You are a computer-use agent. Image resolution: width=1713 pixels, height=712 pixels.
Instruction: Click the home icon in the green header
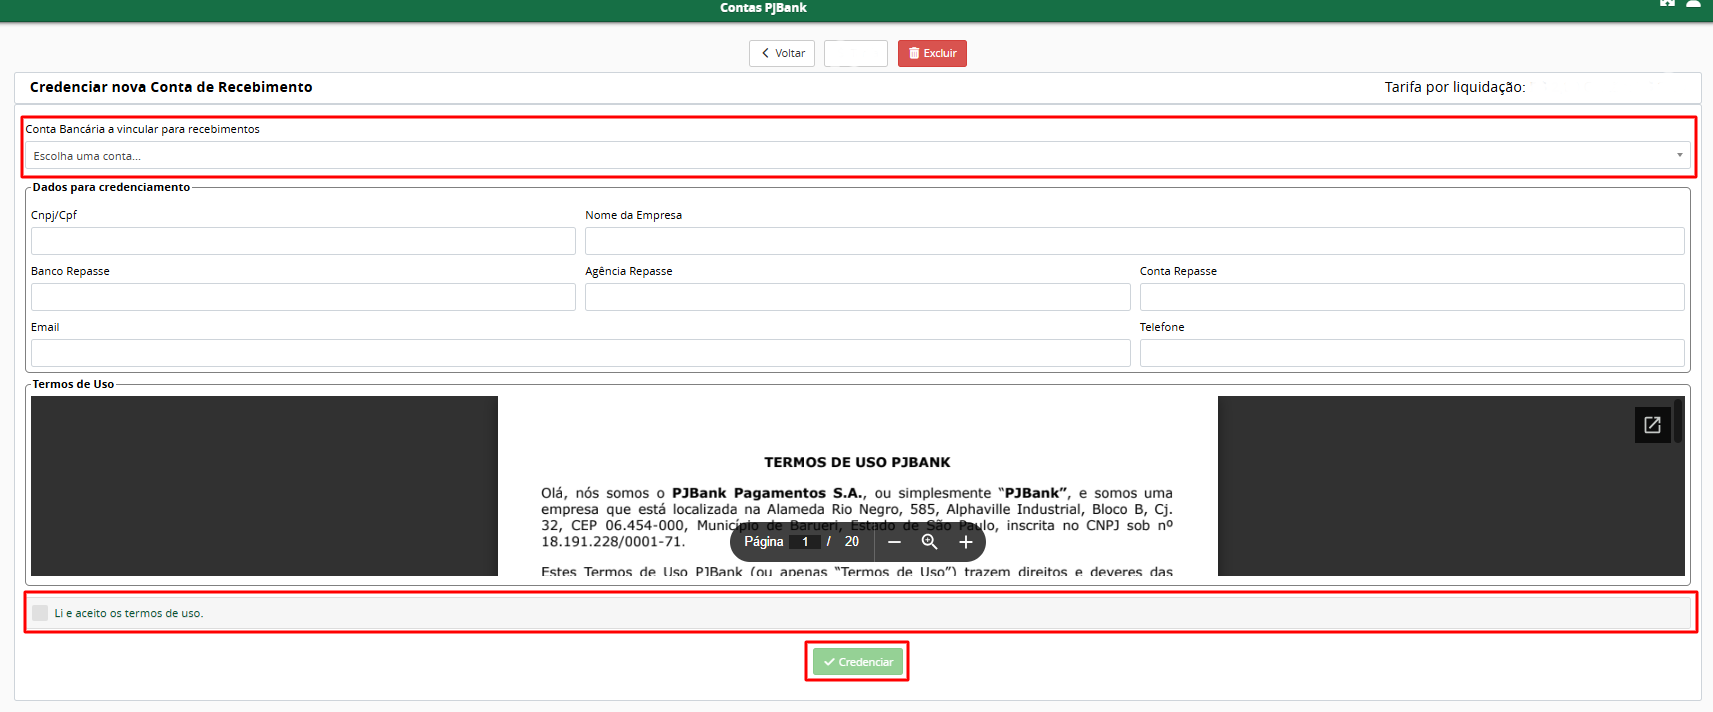1667,3
